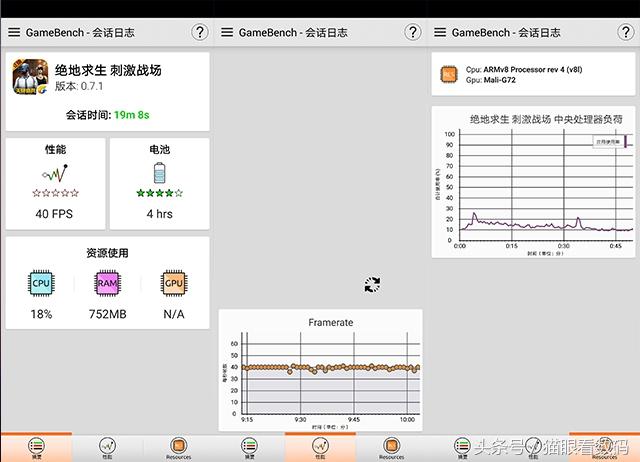Viewport: 640px width, 462px height.
Task: Select the 摘要 tab in the summary panel
Action: (36, 447)
